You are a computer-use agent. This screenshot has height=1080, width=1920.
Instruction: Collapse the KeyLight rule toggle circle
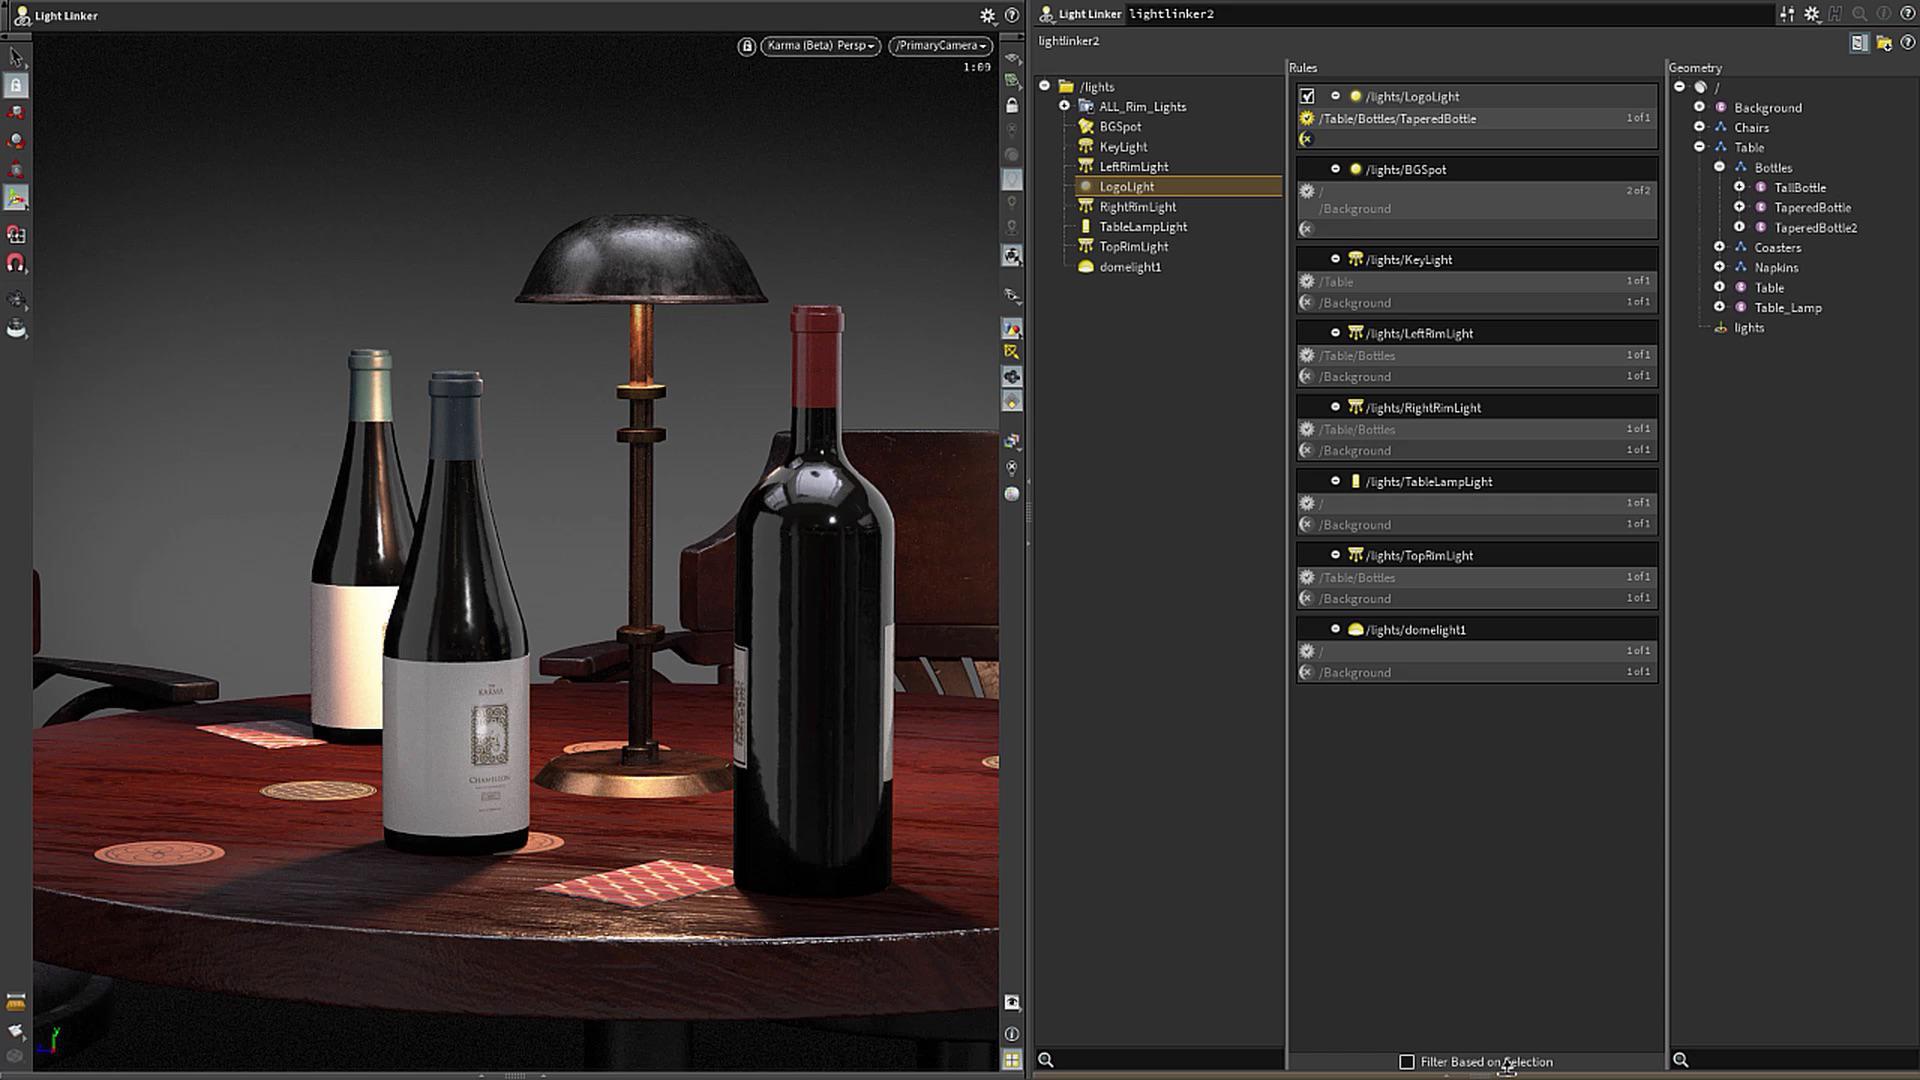tap(1335, 259)
